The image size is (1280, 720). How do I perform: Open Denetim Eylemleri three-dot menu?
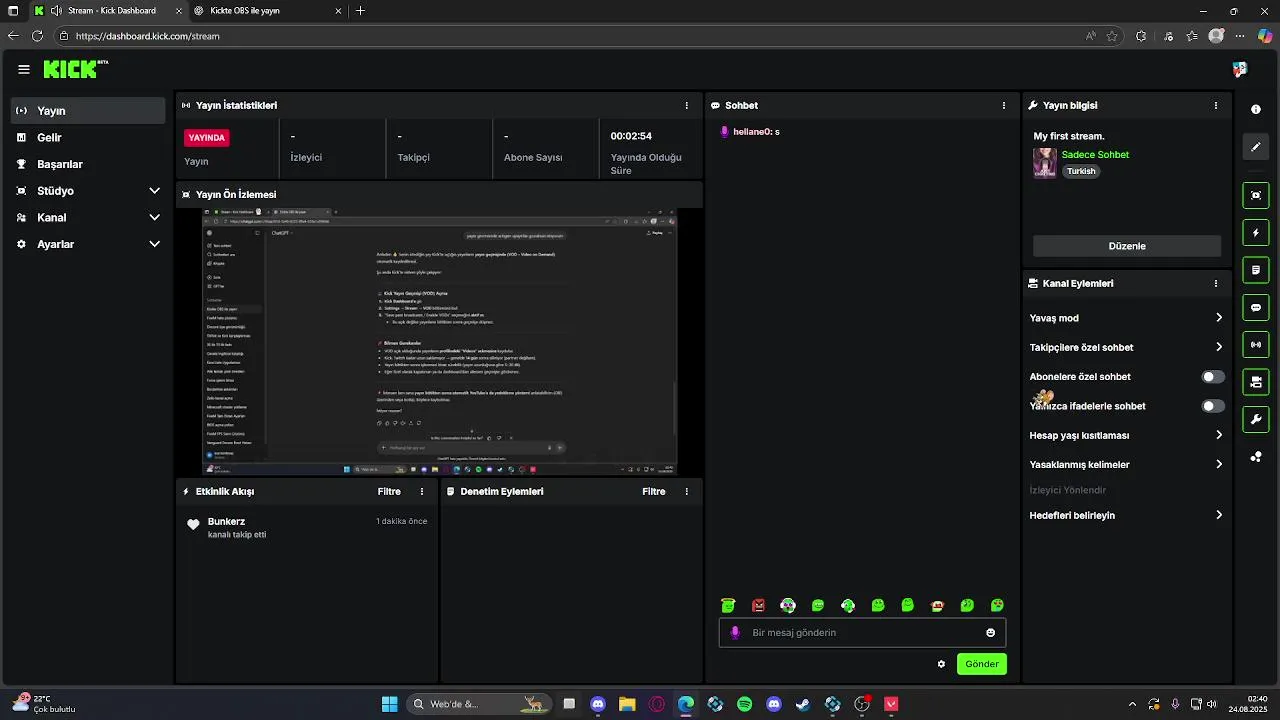686,491
